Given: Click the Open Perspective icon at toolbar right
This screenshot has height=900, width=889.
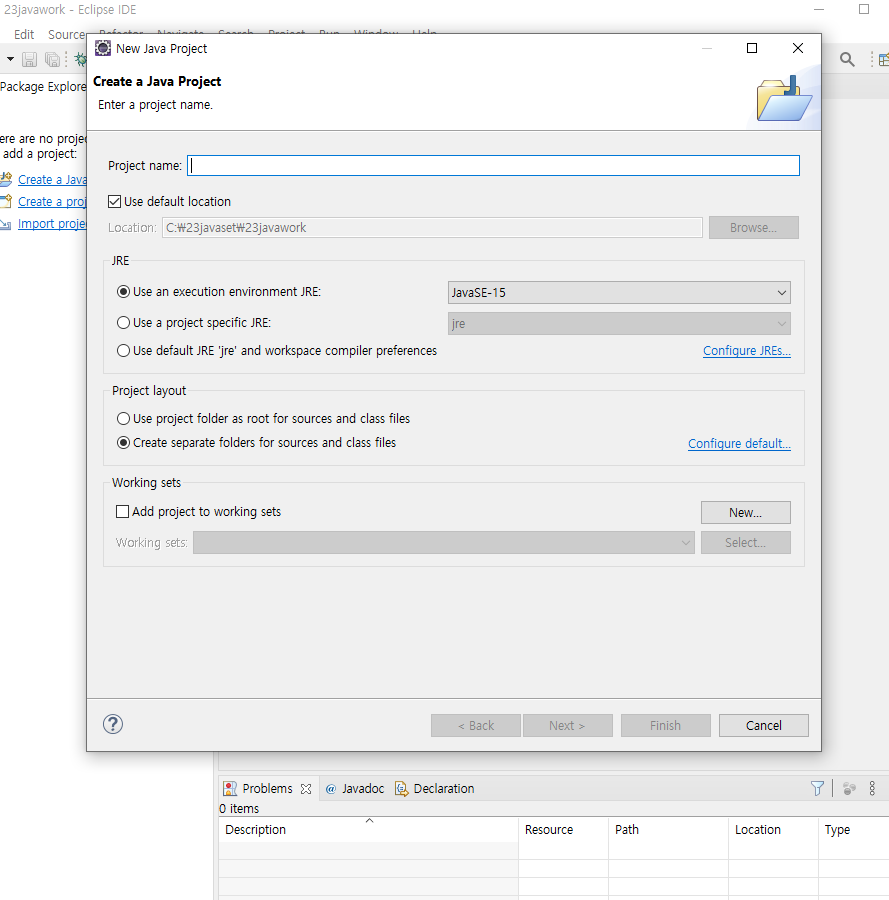Looking at the screenshot, I should tap(884, 59).
